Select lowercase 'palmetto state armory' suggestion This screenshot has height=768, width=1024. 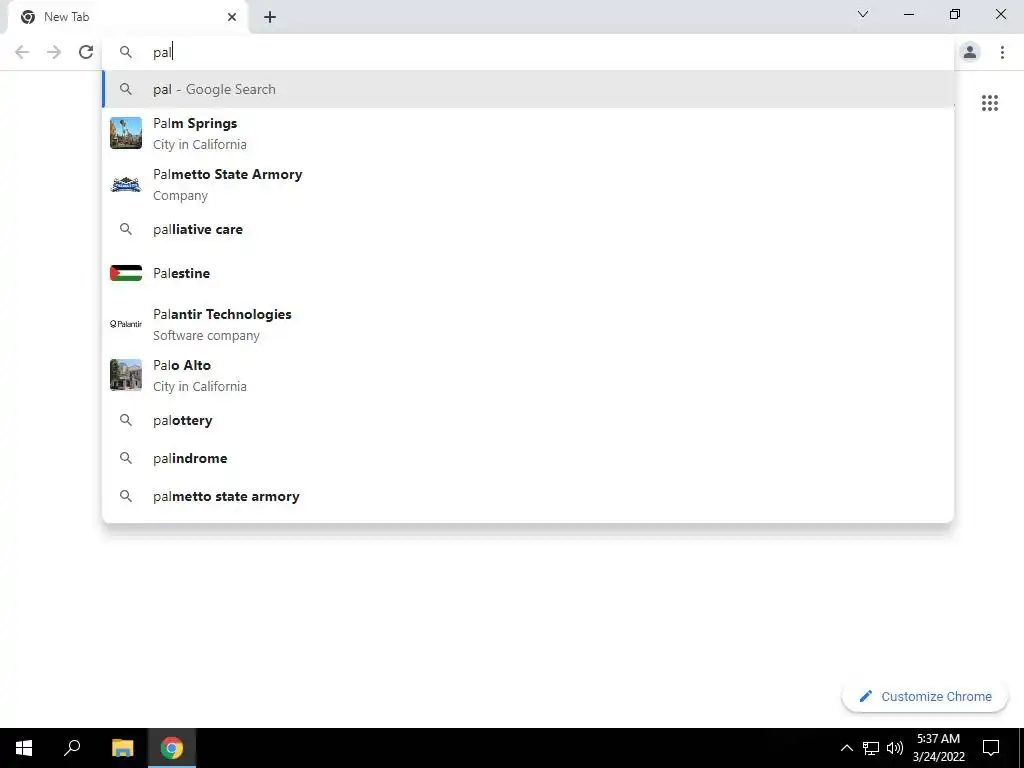[x=528, y=496]
